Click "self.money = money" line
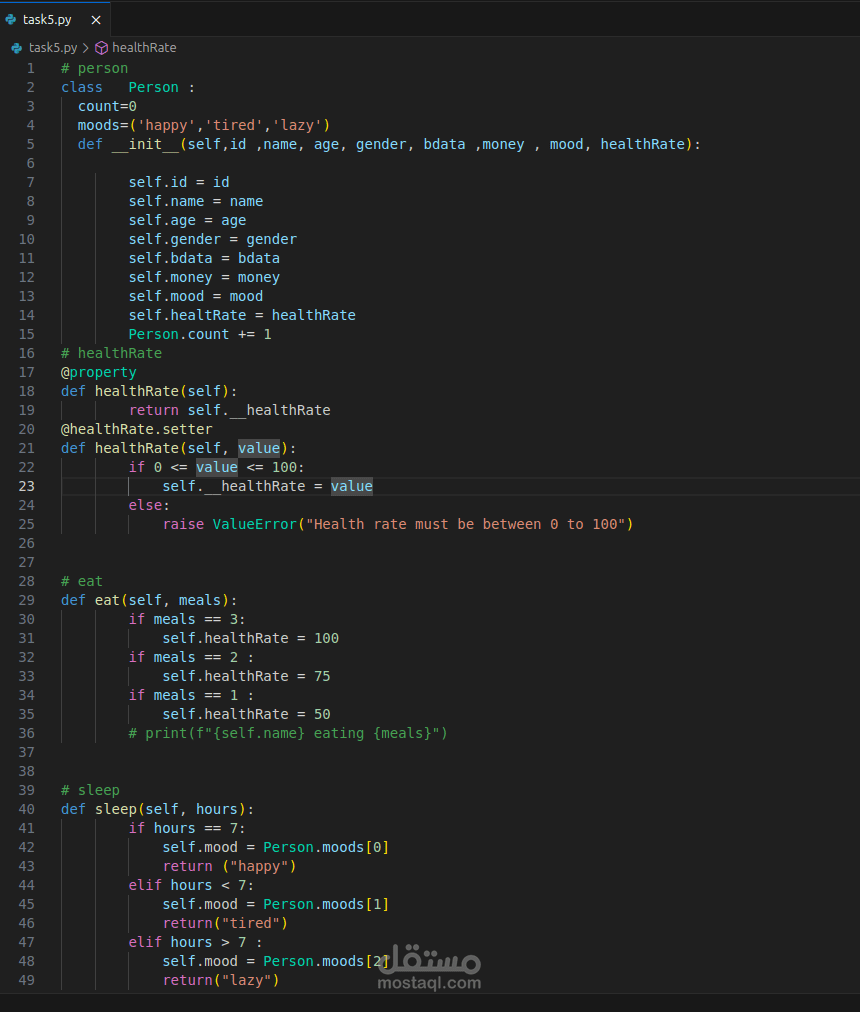 coord(204,277)
